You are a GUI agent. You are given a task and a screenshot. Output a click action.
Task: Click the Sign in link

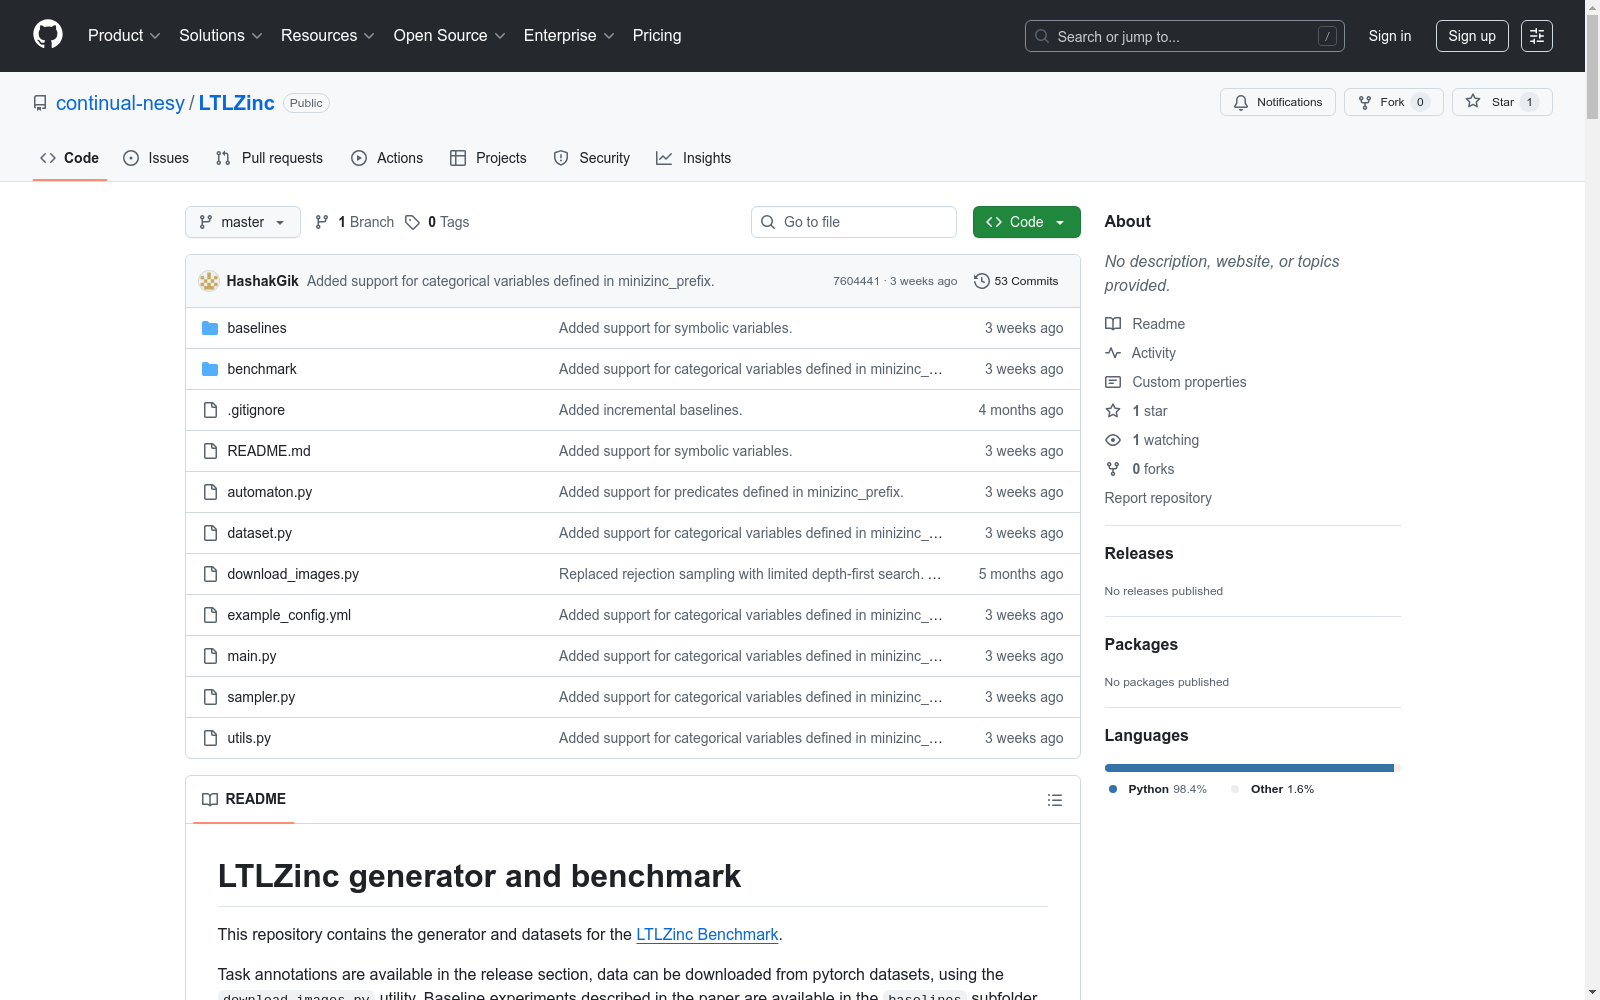pos(1390,36)
